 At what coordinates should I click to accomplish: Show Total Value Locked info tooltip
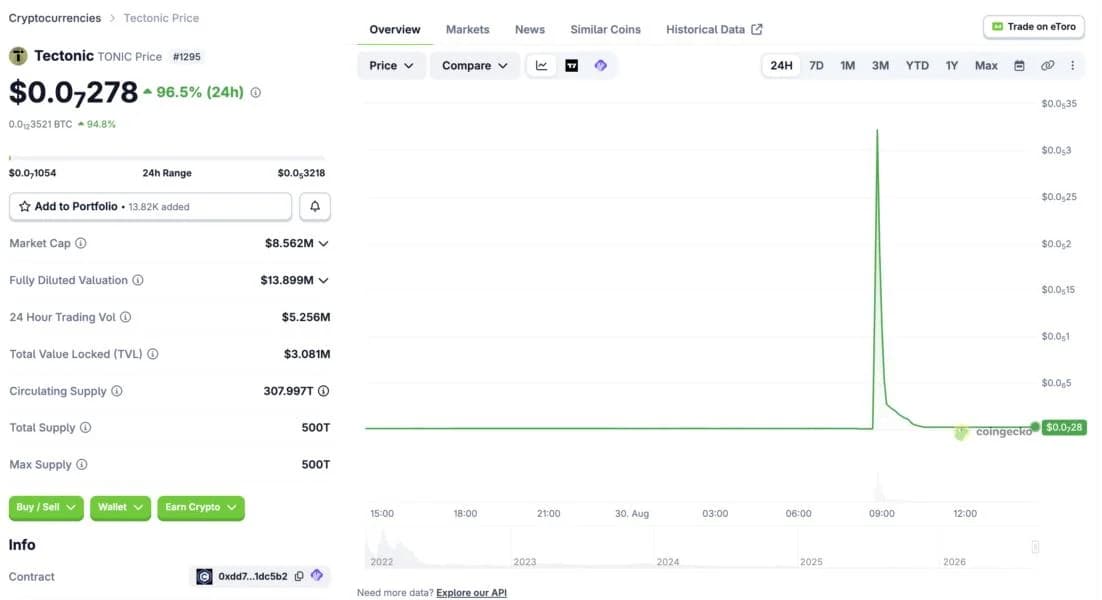(153, 354)
